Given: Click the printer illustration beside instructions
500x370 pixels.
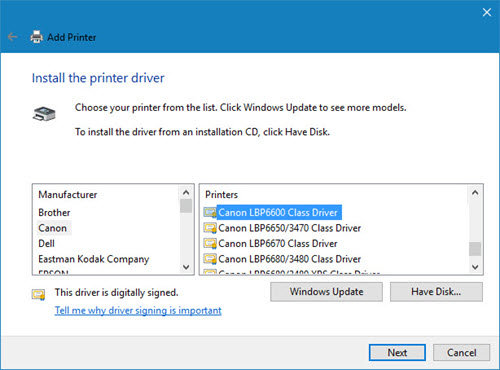Looking at the screenshot, I should point(44,114).
